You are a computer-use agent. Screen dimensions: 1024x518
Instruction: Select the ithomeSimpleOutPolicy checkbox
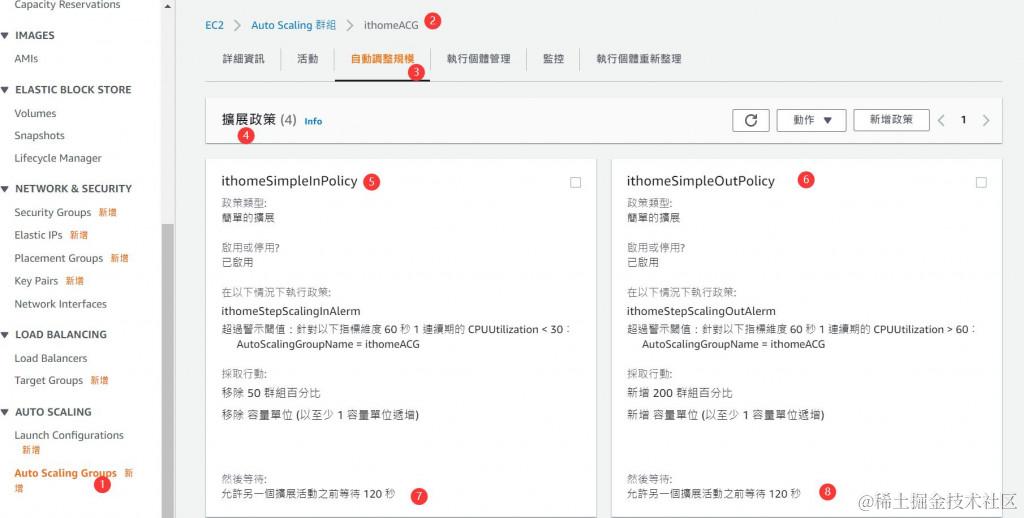pyautogui.click(x=981, y=182)
